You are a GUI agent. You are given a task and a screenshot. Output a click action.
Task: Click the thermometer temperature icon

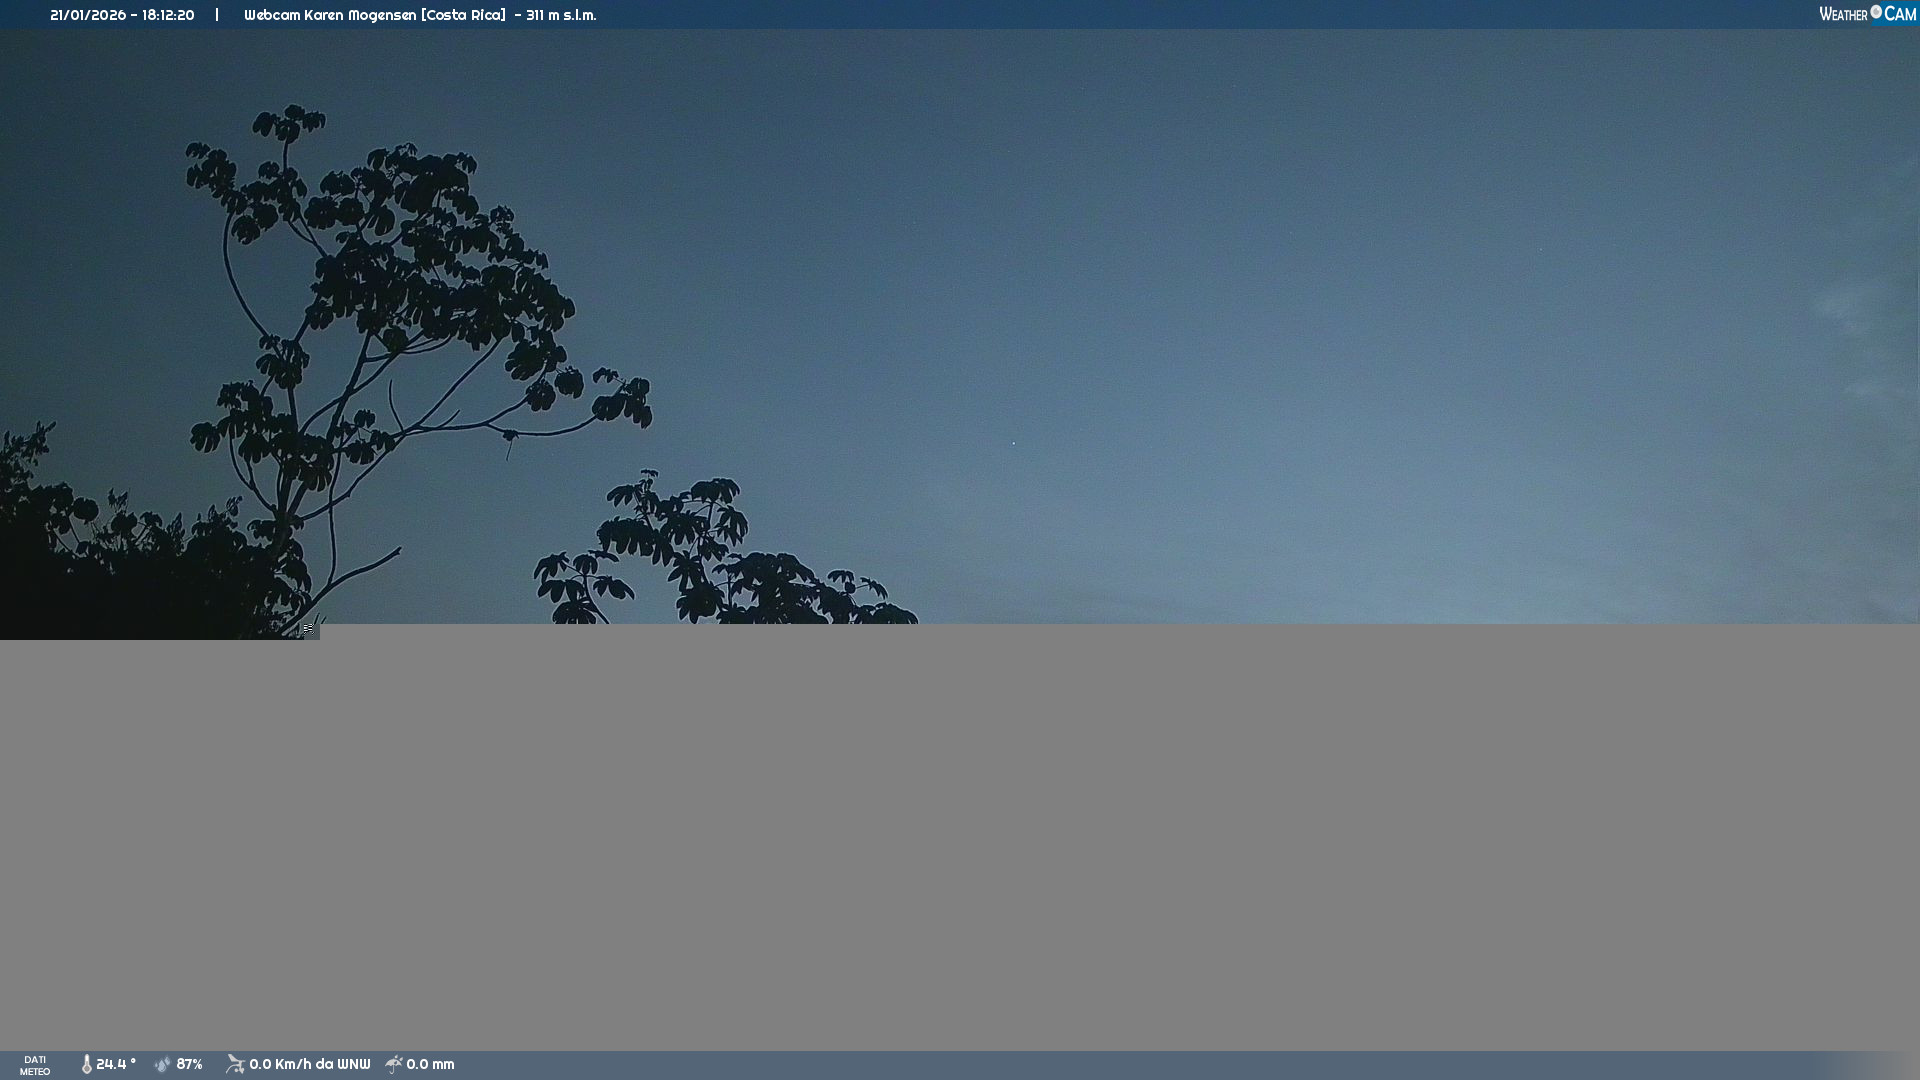(86, 1064)
